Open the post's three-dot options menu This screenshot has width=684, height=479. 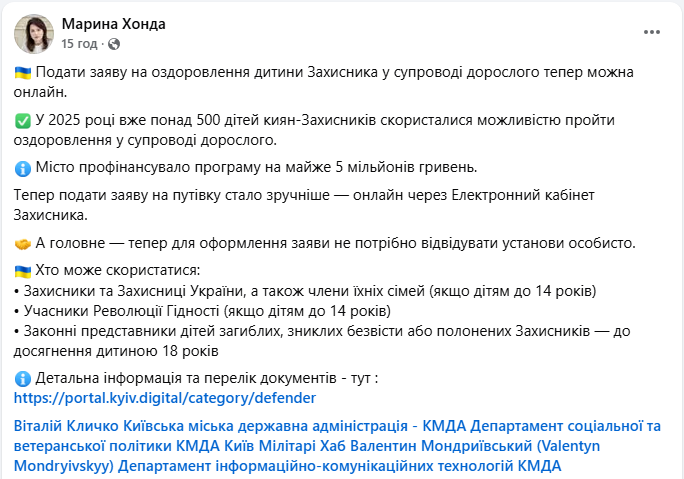(x=651, y=32)
